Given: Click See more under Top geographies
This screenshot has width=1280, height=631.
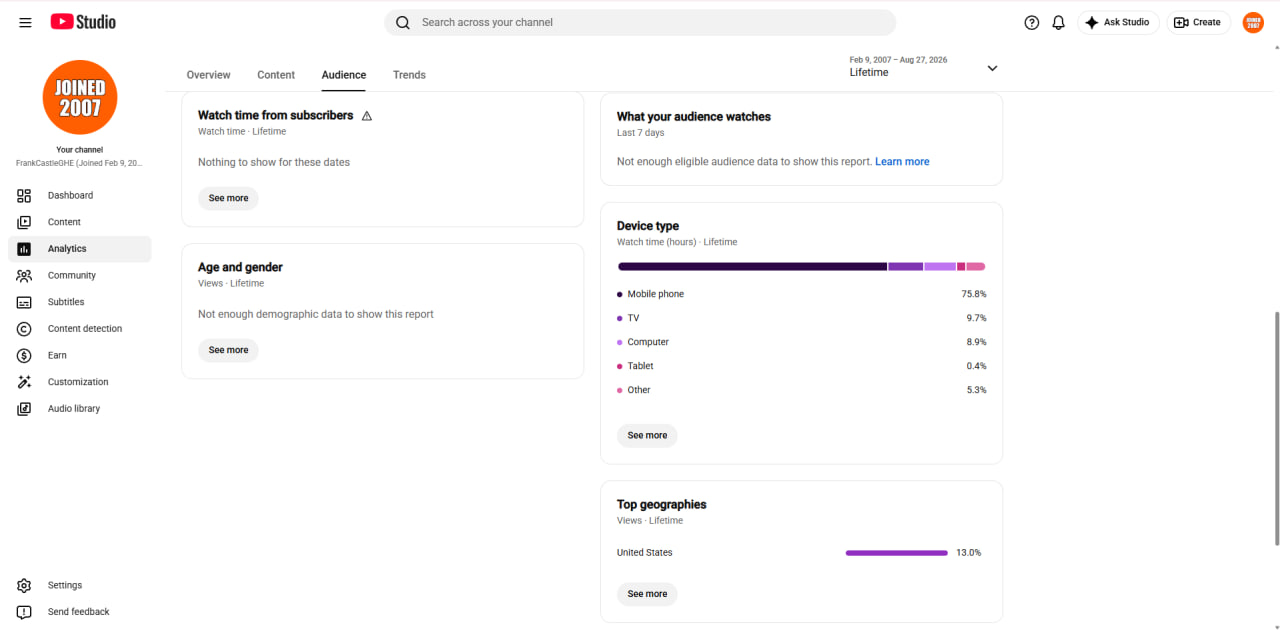Looking at the screenshot, I should click(647, 594).
